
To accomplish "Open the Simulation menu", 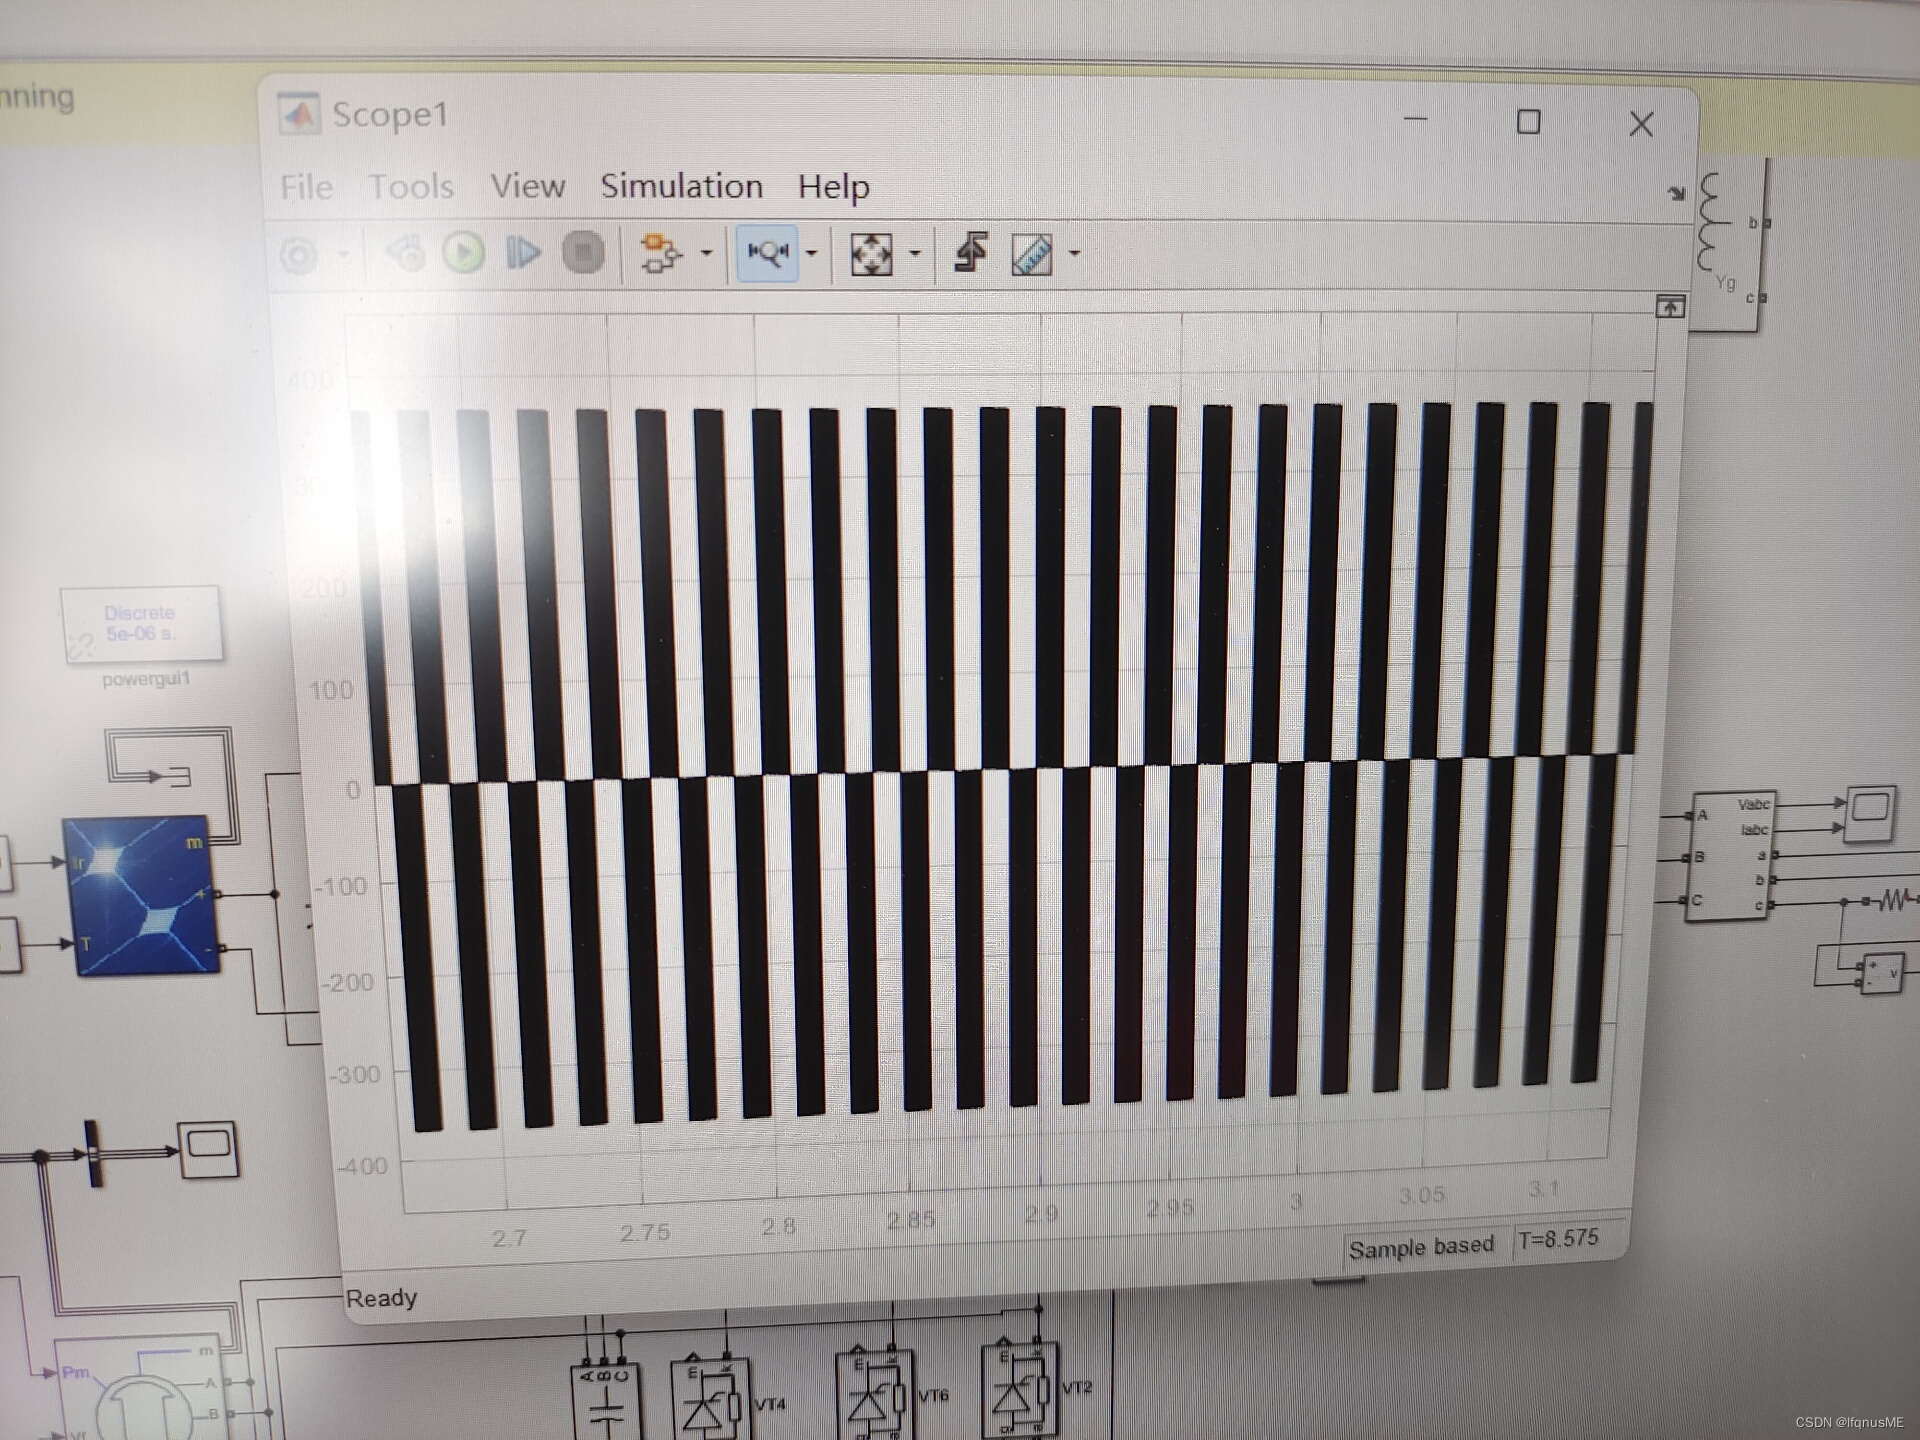I will [681, 186].
